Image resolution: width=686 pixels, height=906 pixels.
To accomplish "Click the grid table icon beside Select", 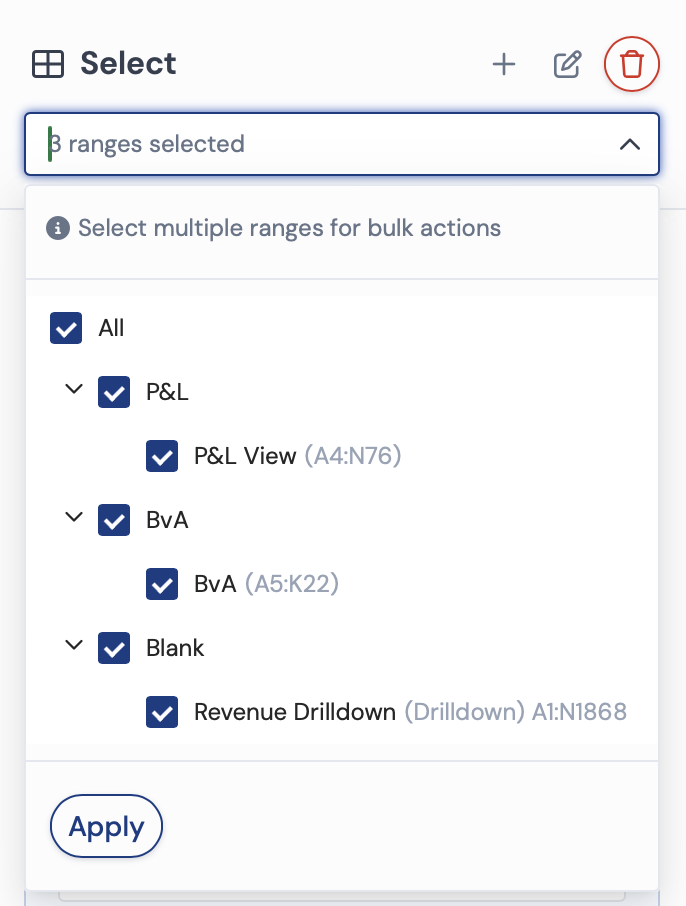I will pyautogui.click(x=48, y=64).
